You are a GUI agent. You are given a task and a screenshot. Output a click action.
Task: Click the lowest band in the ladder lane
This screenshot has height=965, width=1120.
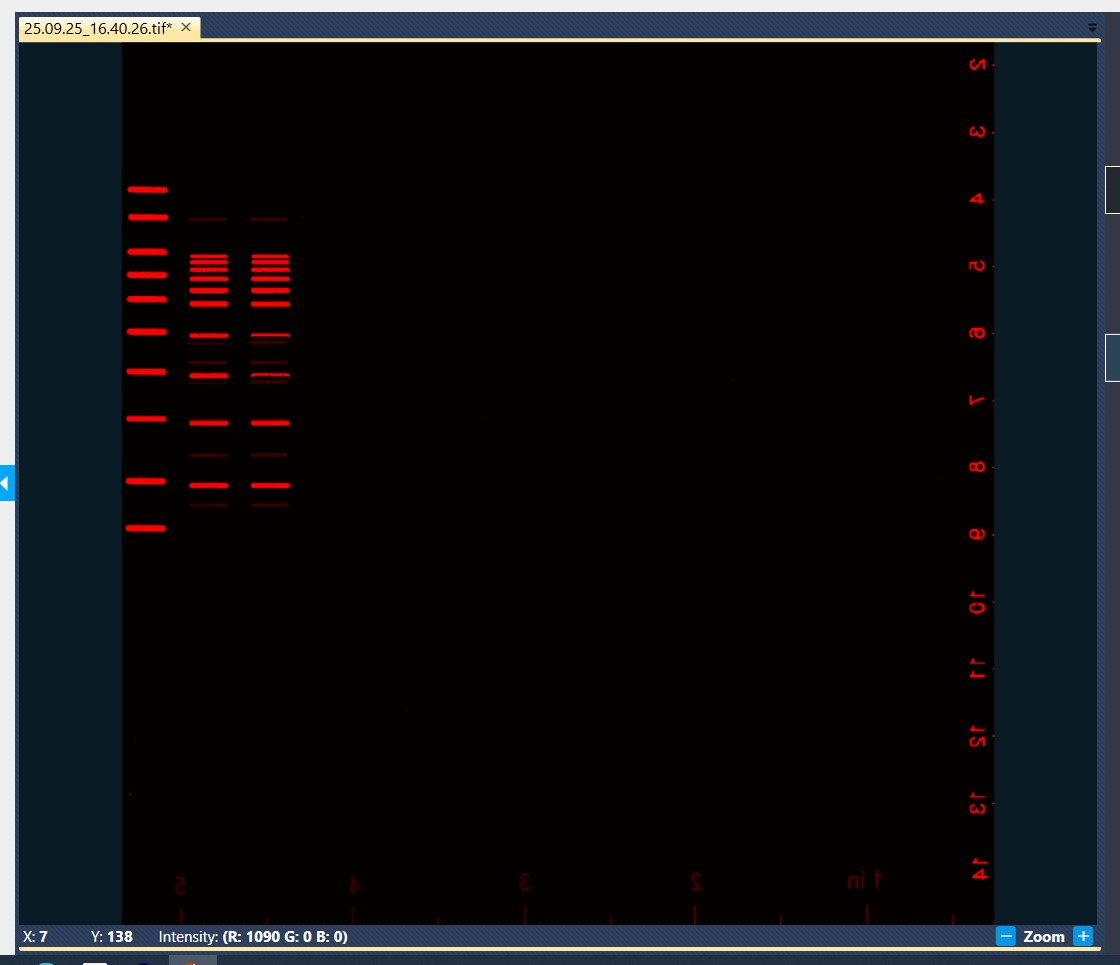(145, 529)
